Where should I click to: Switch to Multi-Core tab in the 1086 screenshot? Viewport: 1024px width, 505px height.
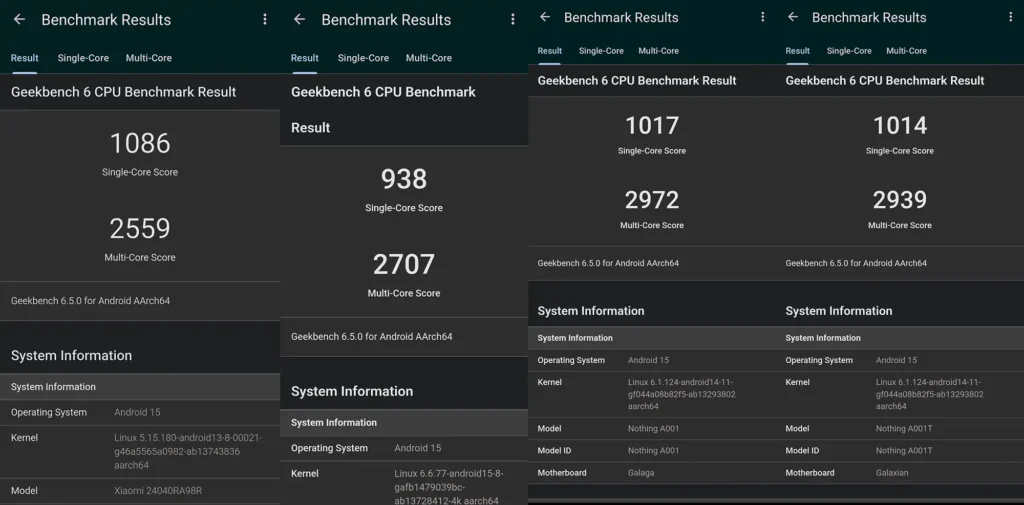pyautogui.click(x=149, y=58)
